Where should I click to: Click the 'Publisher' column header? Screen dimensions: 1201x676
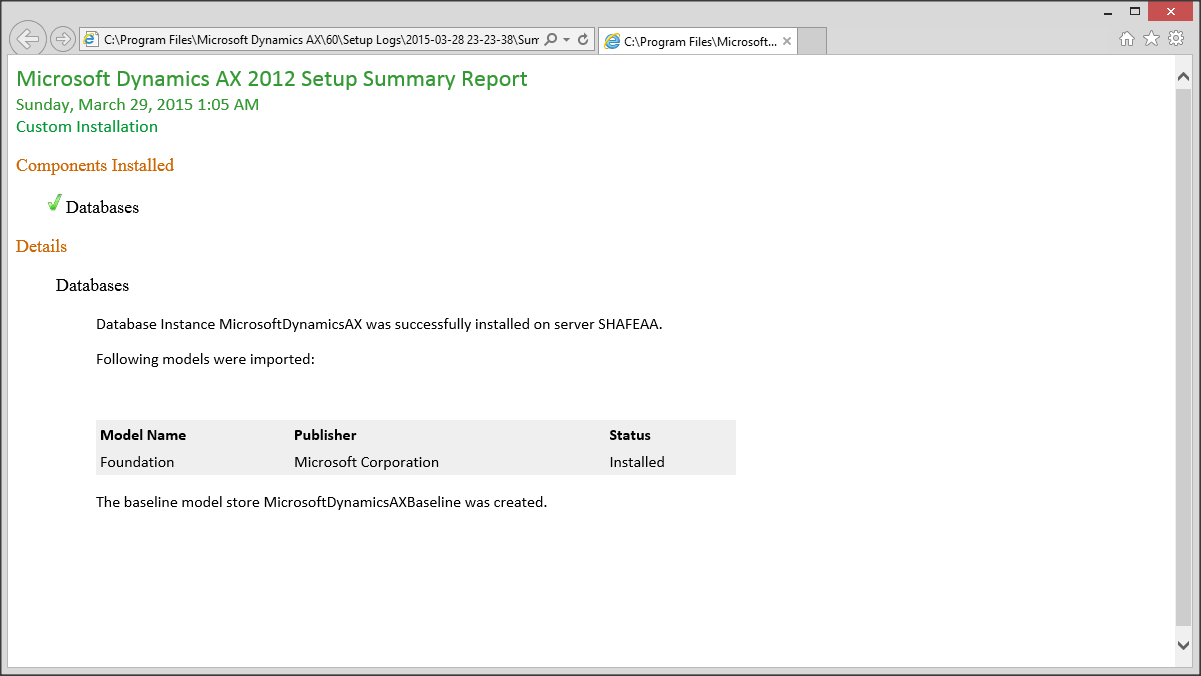(325, 435)
